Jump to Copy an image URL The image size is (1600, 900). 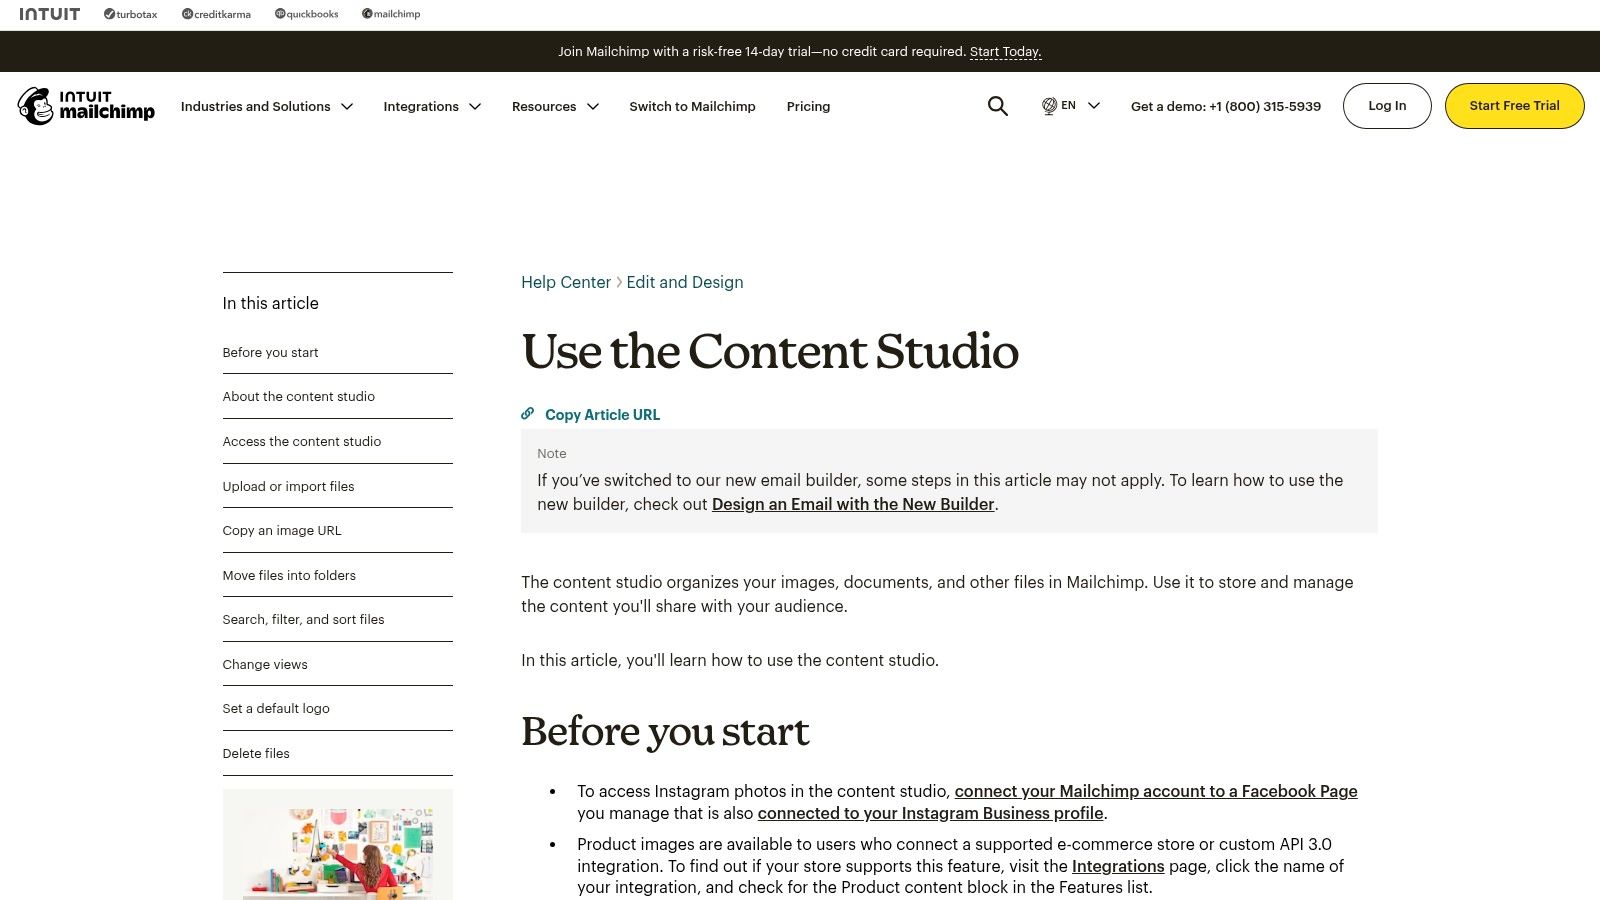[282, 530]
